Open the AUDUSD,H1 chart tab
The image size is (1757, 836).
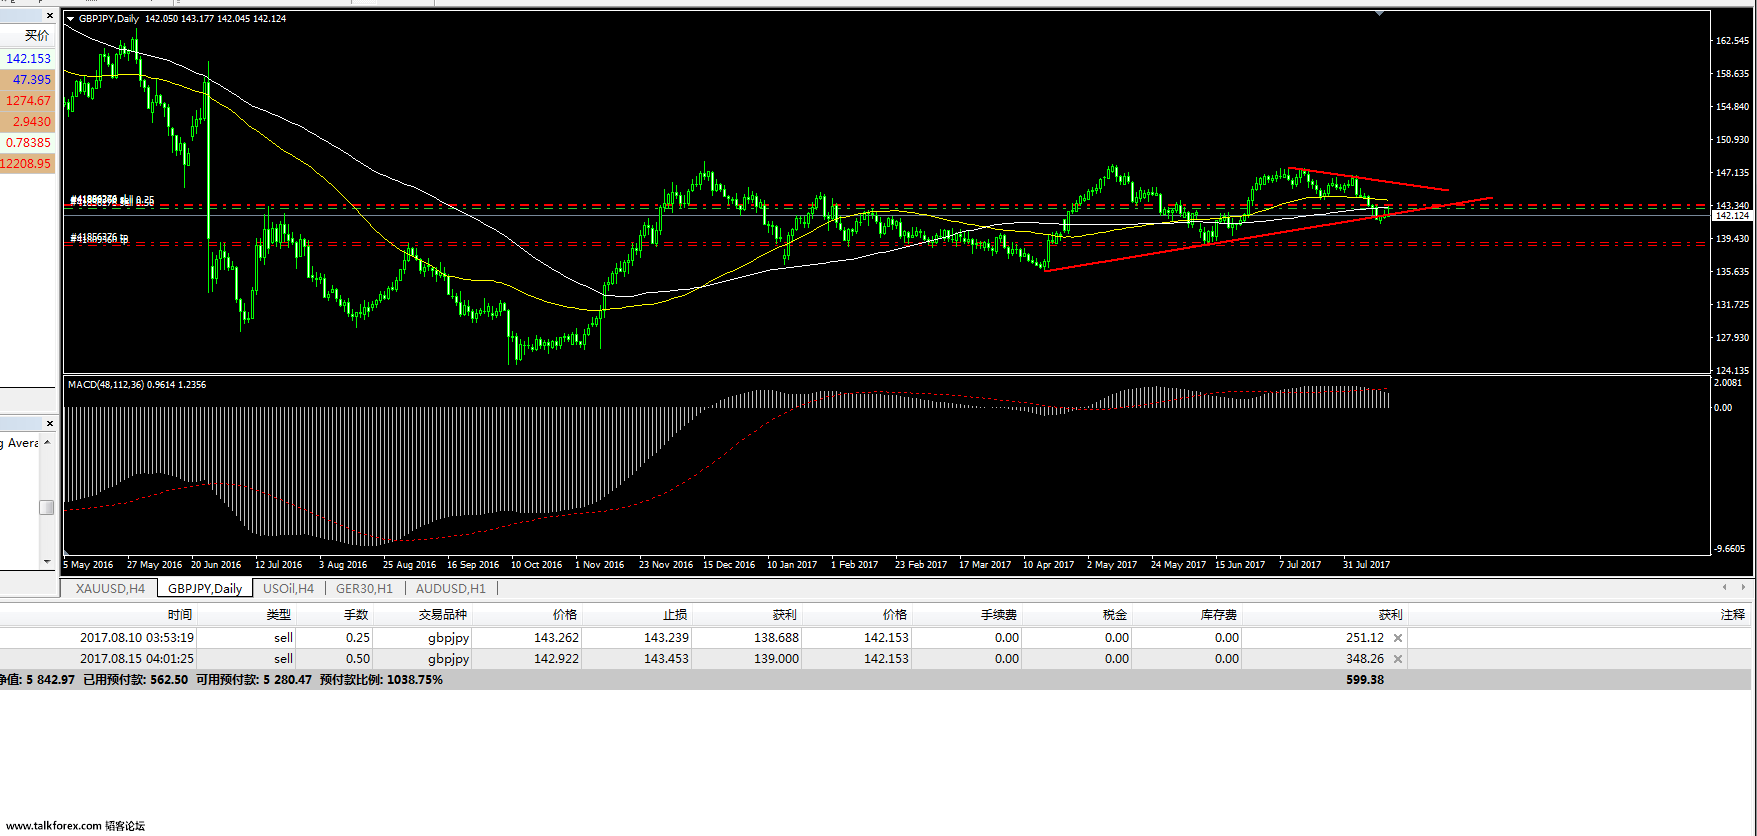(x=450, y=589)
